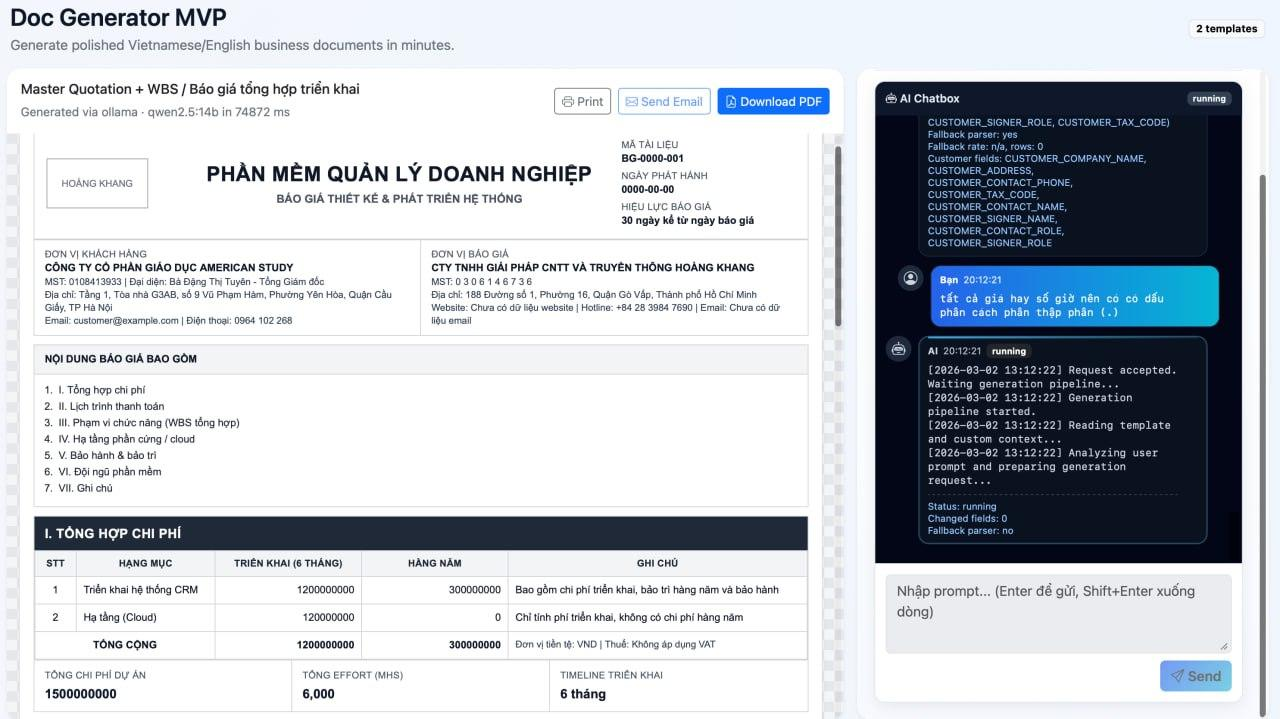The width and height of the screenshot is (1280, 719).
Task: Click the user avatar next to the Bạn message
Action: click(910, 279)
